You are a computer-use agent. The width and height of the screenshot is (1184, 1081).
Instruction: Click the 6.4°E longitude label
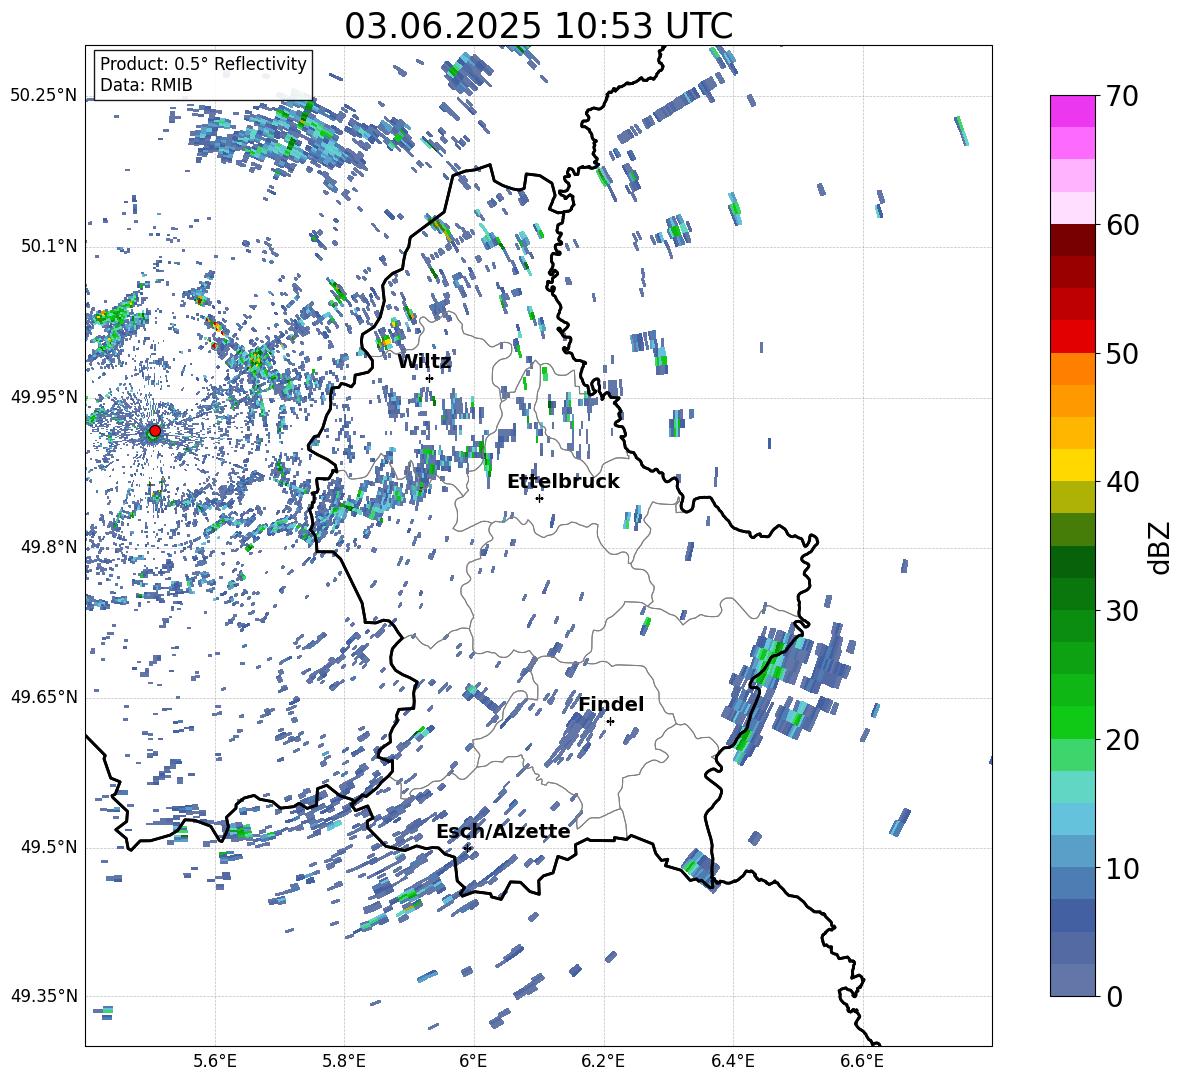(x=732, y=1061)
